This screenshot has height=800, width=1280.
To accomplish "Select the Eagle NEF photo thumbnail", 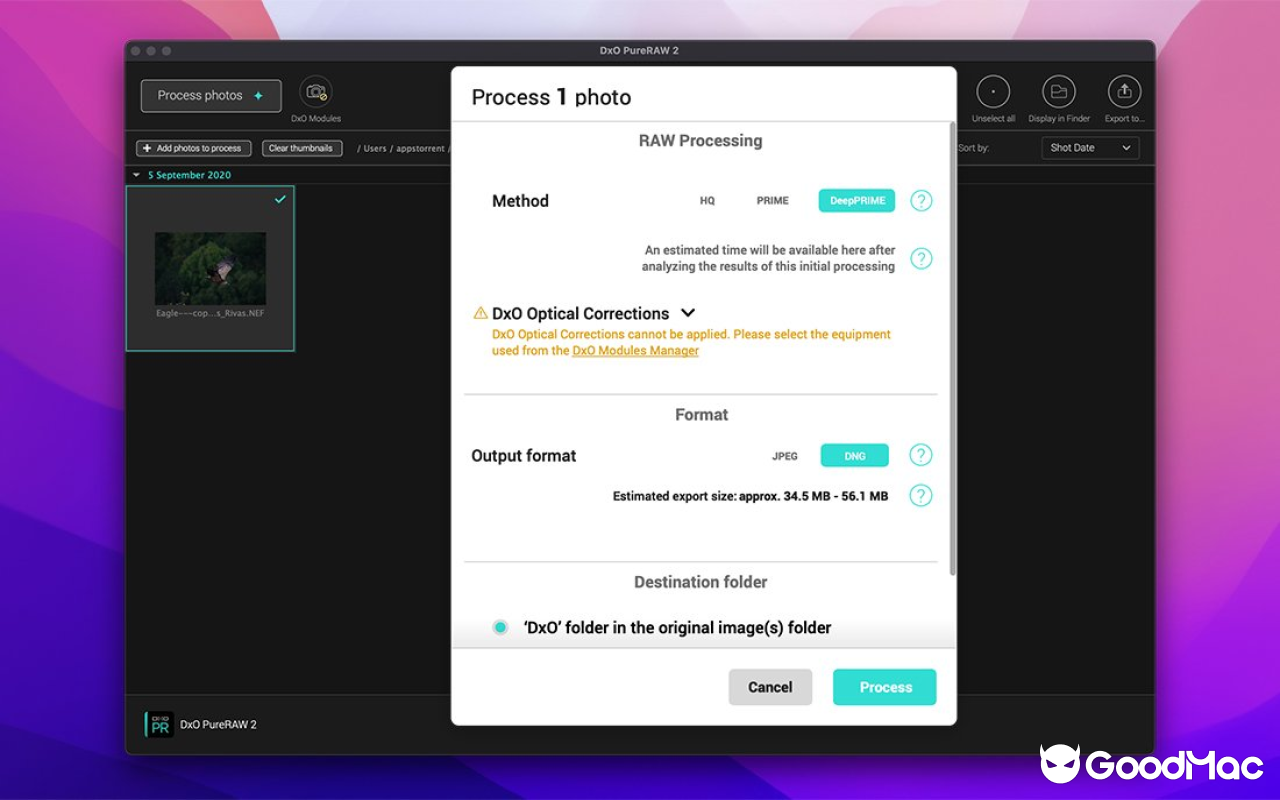I will pos(210,269).
